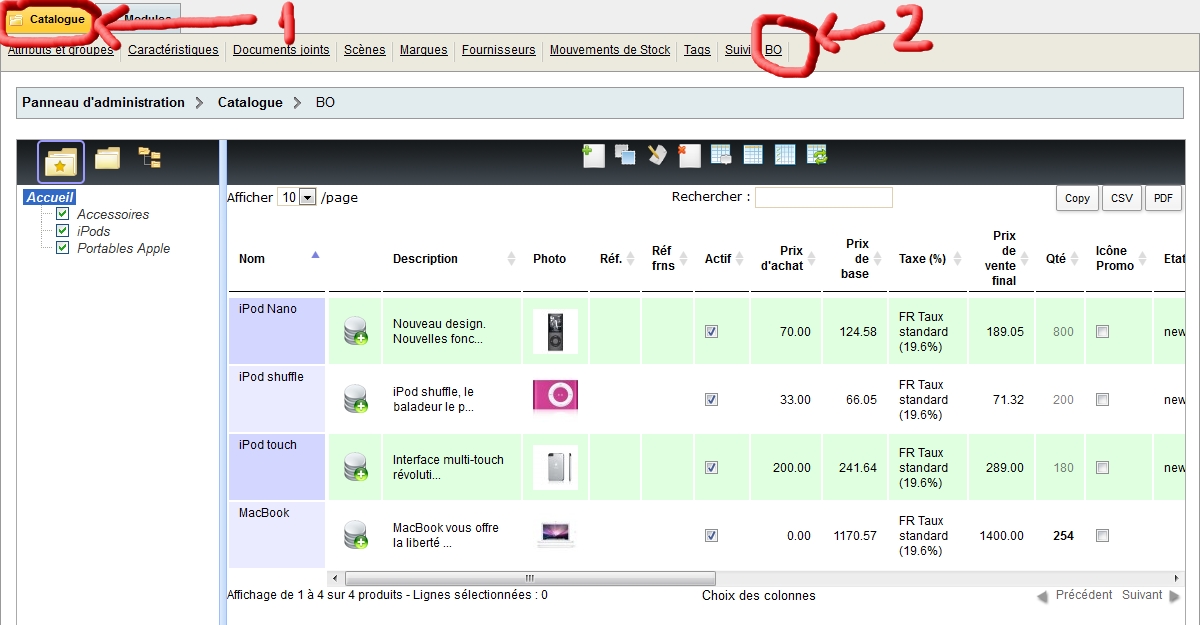Screen dimensions: 1200x625
Task: Open the Catalogue tab
Action: [x=51, y=19]
